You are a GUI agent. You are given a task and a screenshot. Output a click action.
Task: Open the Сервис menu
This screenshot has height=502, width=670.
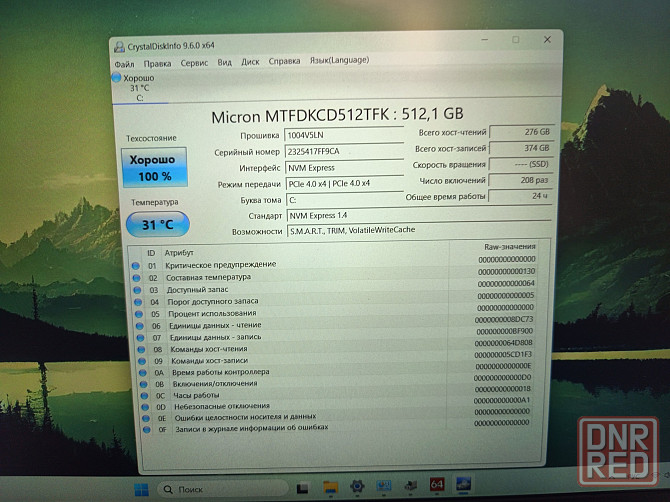click(x=194, y=63)
